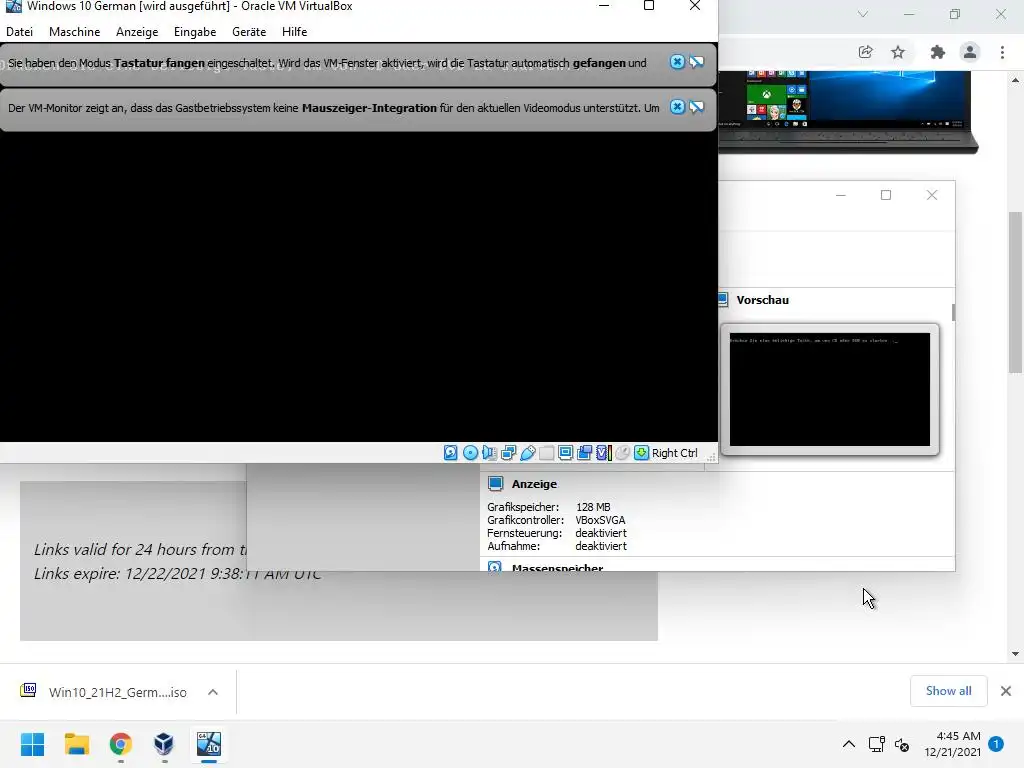Open Chrome's three-dot menu
Screen dimensions: 1024x768
tap(1002, 52)
